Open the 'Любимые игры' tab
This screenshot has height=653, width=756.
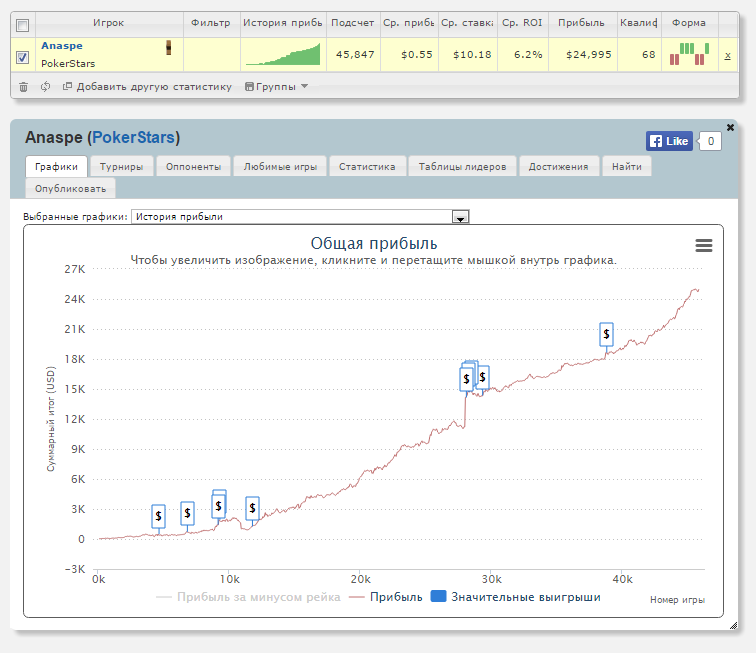click(x=280, y=166)
